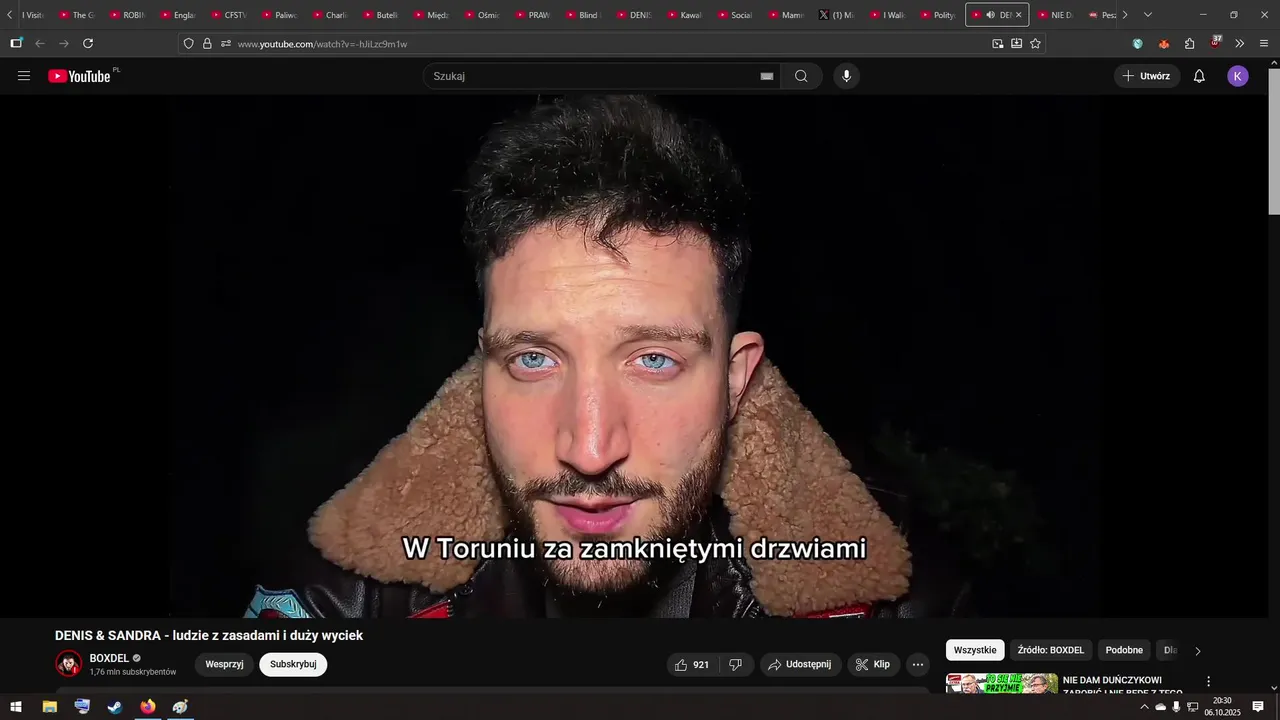This screenshot has height=720, width=1280.
Task: Select the Podobne filter chip
Action: pyautogui.click(x=1124, y=650)
